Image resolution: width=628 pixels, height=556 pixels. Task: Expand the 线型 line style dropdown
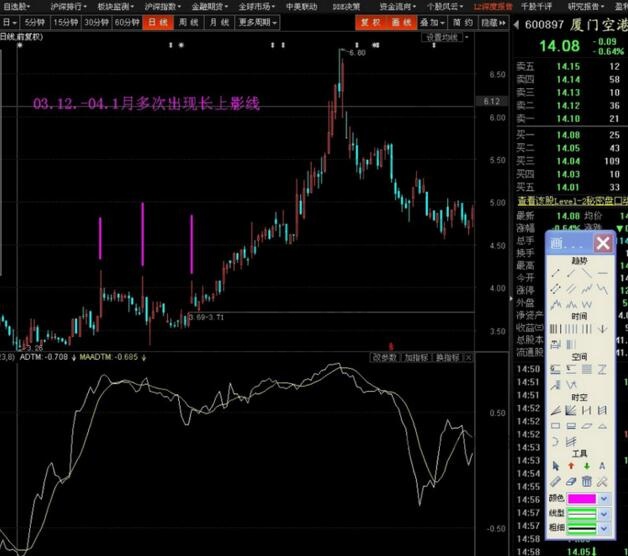pos(603,513)
